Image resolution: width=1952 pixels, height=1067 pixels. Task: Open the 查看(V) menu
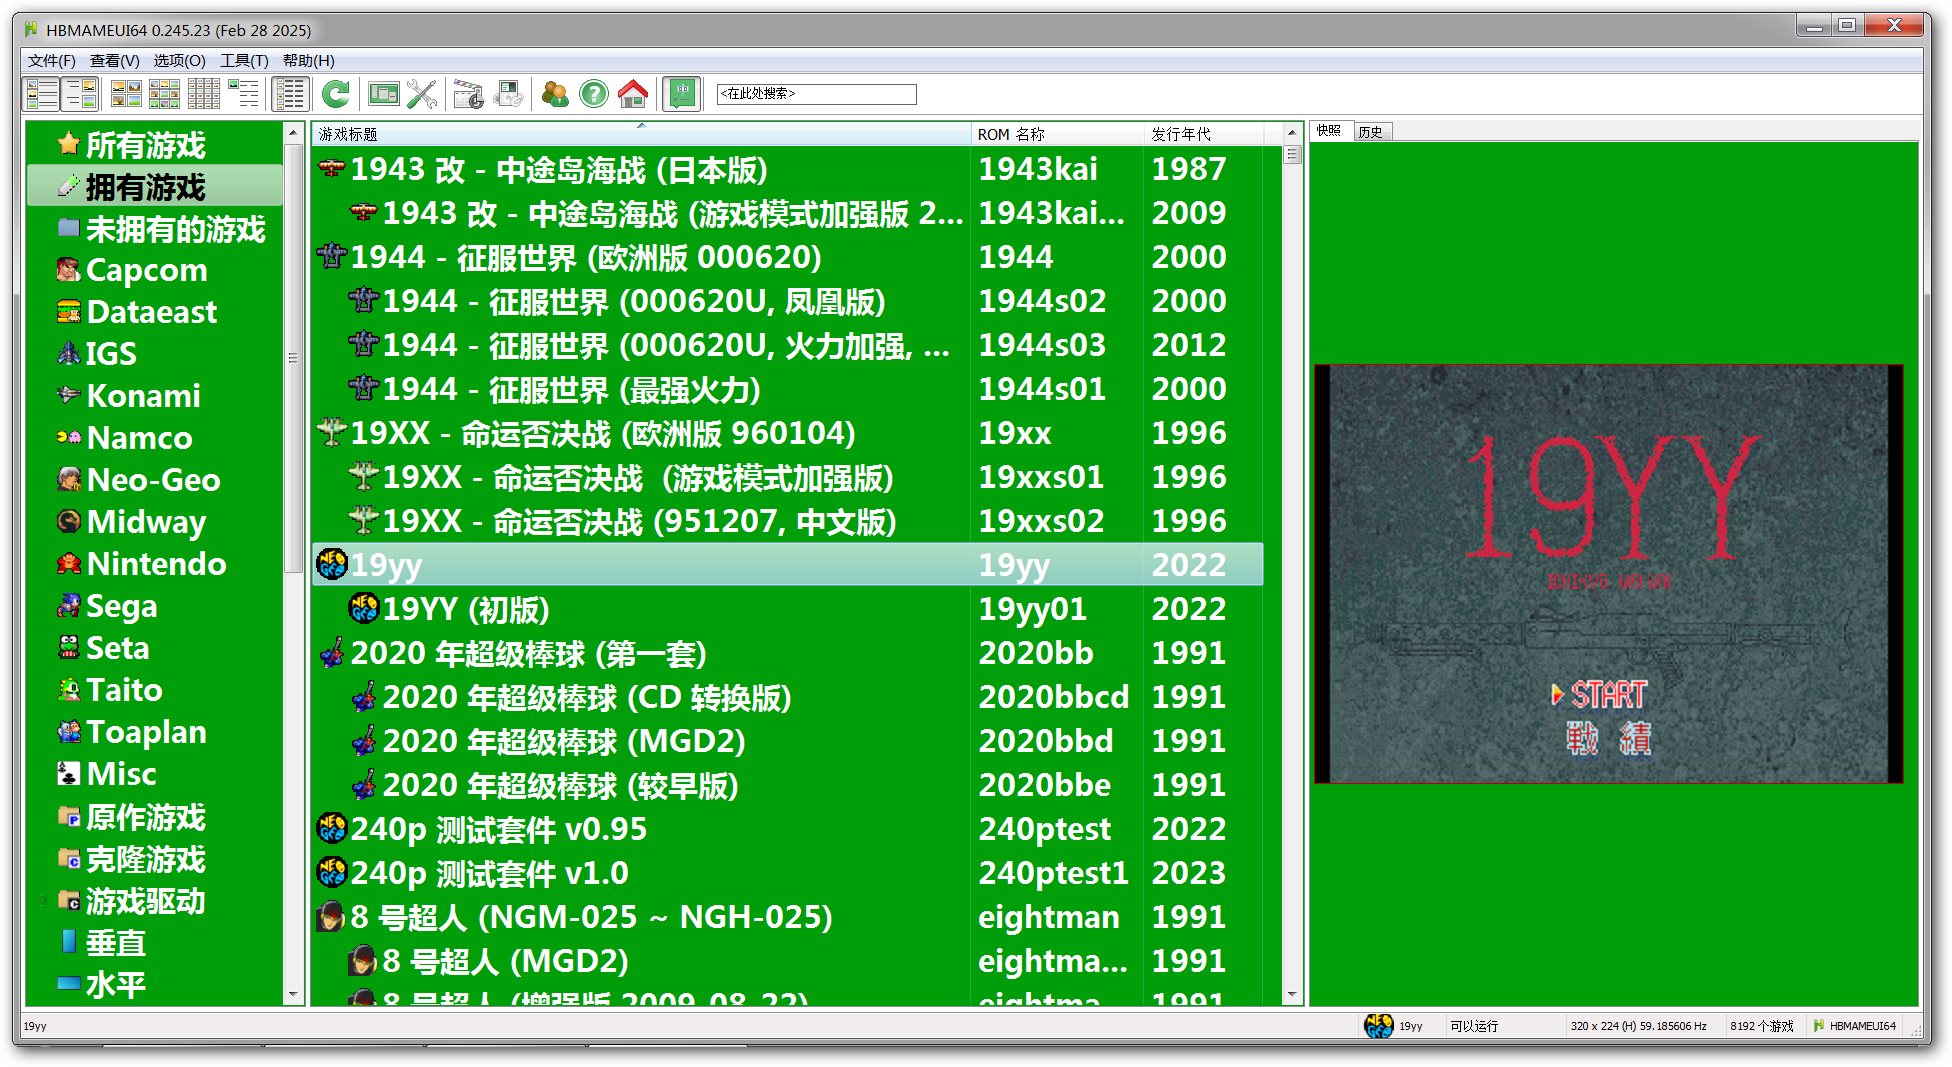(x=115, y=61)
